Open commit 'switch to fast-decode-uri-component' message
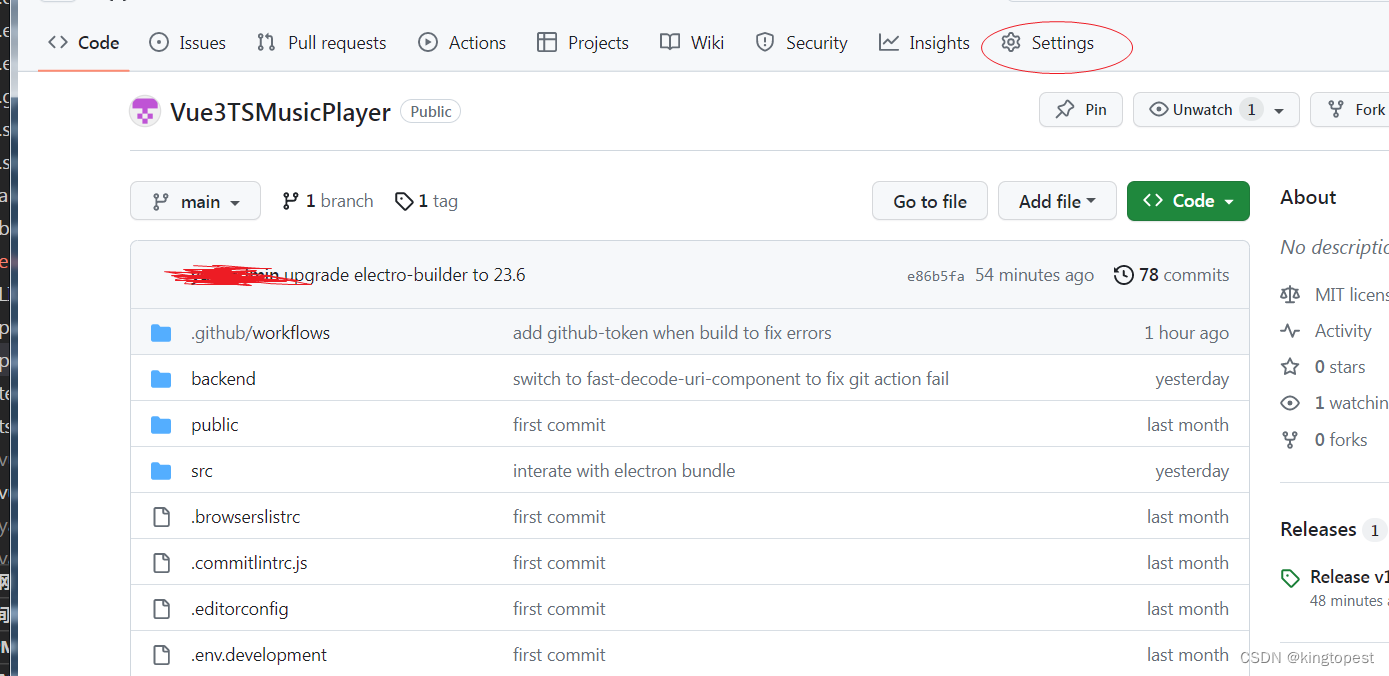The height and width of the screenshot is (676, 1389). (731, 379)
